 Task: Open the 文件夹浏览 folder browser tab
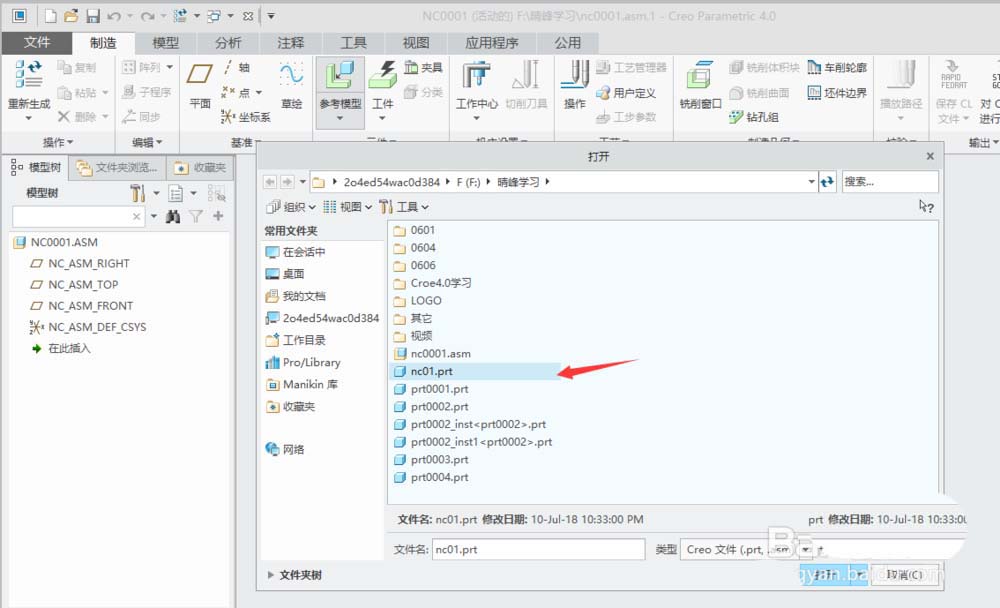pyautogui.click(x=117, y=167)
